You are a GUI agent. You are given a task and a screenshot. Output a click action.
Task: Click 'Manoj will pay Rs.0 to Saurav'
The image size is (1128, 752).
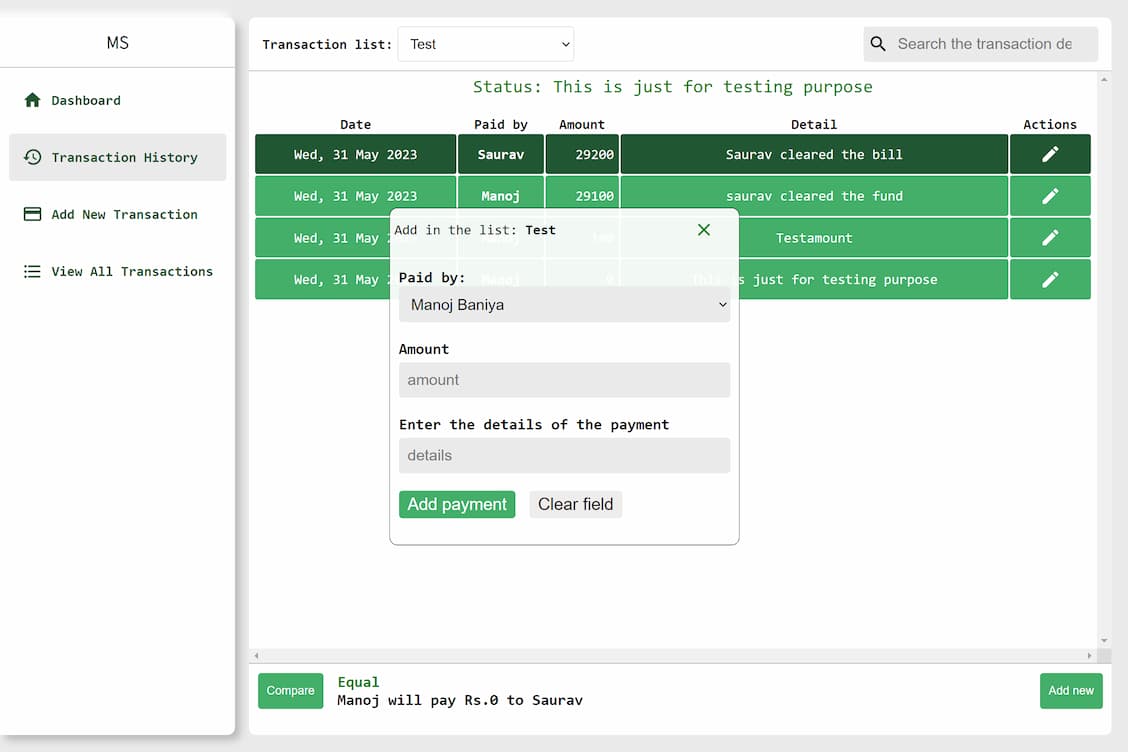460,700
